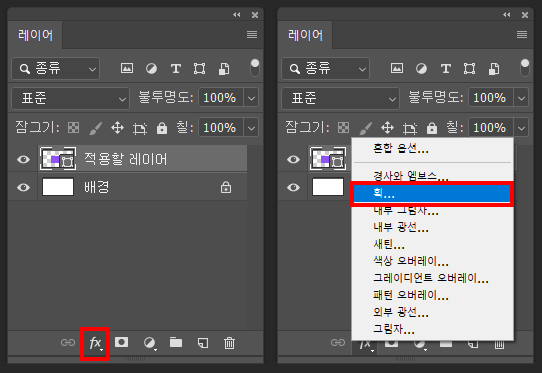The height and width of the screenshot is (373, 542).
Task: Choose 획... stroke from the menu
Action: [x=432, y=194]
